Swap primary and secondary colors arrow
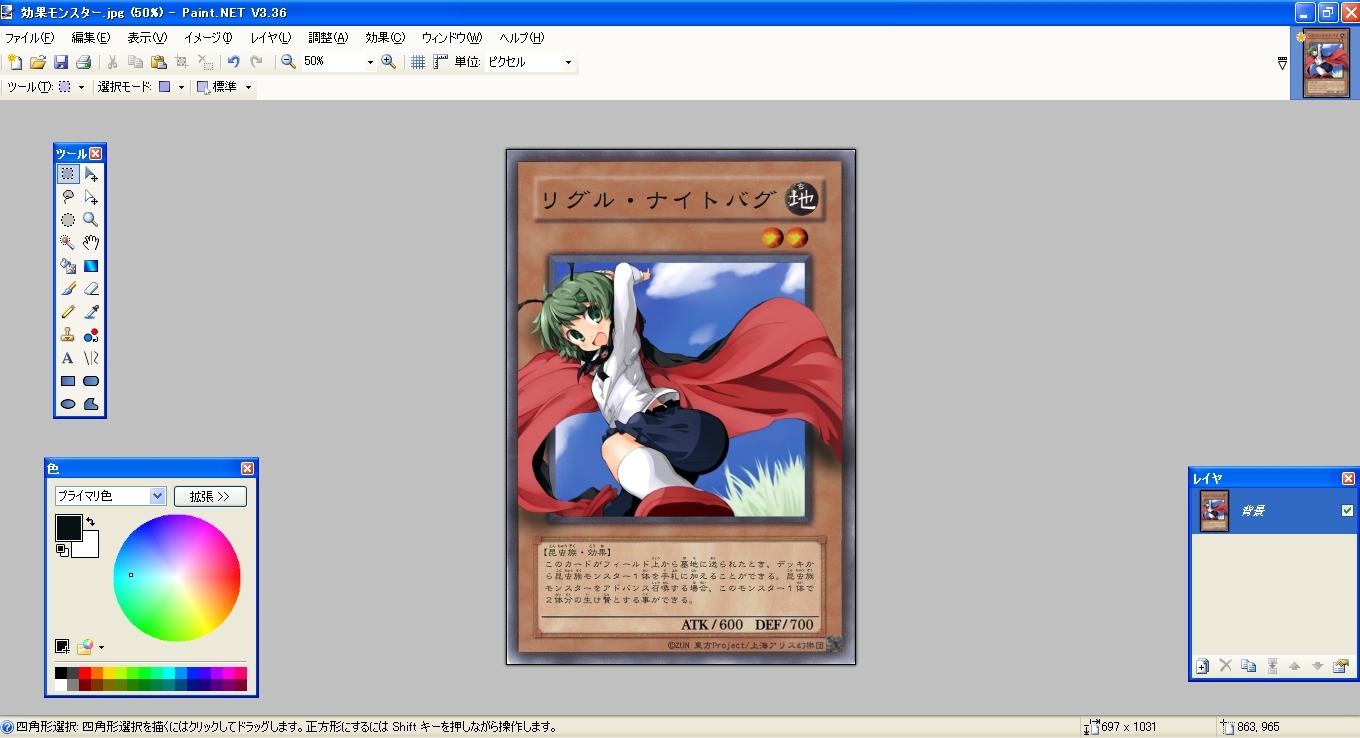This screenshot has width=1360, height=738. coord(90,522)
